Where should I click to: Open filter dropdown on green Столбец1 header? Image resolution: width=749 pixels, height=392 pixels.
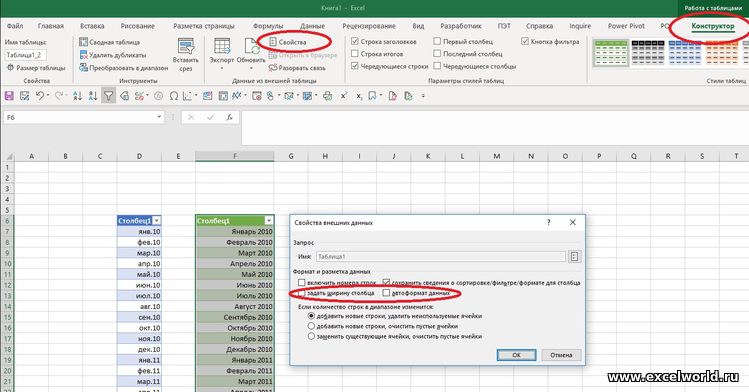[269, 221]
